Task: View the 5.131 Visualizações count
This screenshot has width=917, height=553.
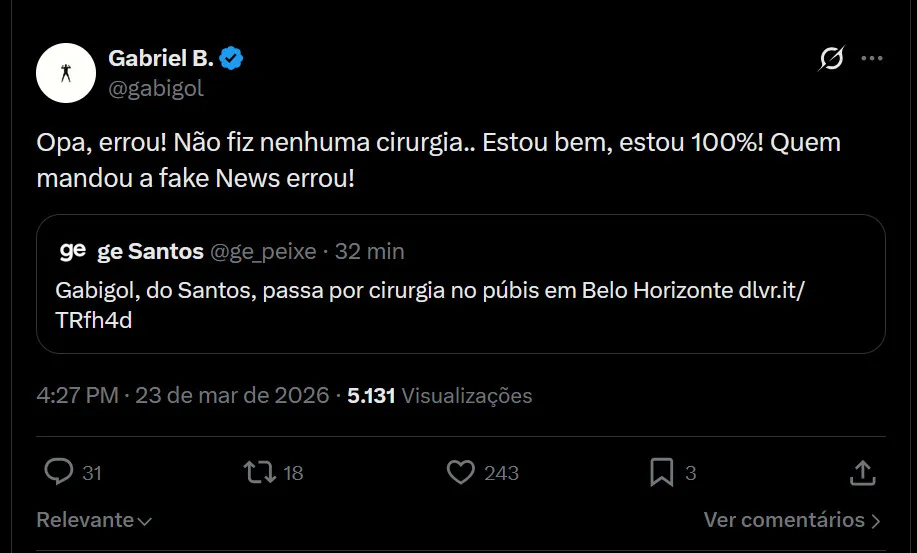Action: pos(439,395)
